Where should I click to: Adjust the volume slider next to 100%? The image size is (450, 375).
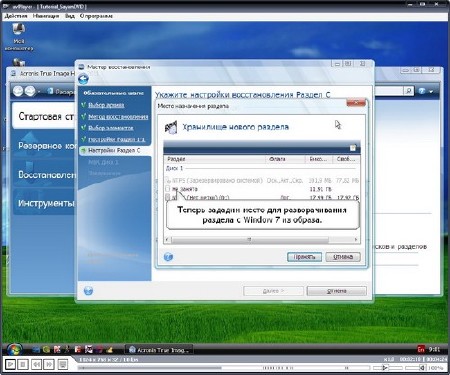click(415, 368)
